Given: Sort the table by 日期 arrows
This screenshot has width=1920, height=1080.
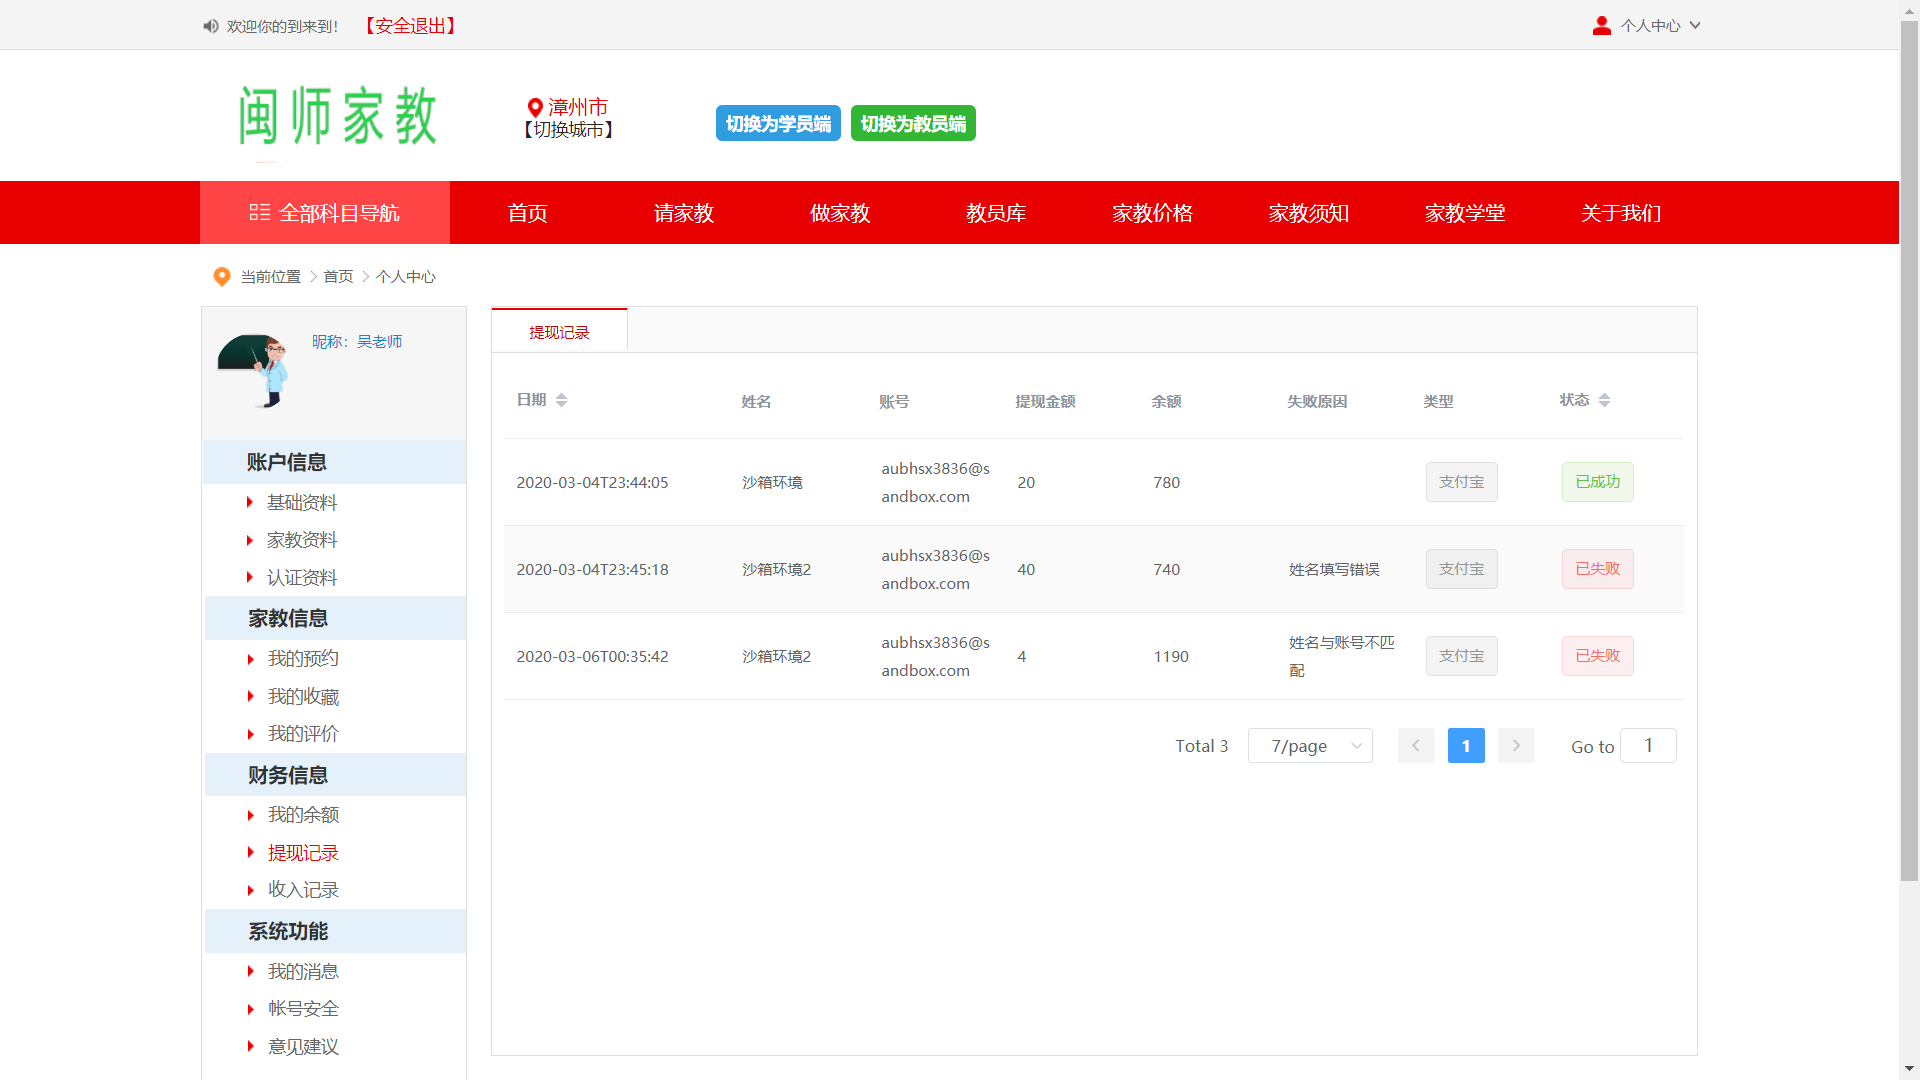Looking at the screenshot, I should click(561, 400).
